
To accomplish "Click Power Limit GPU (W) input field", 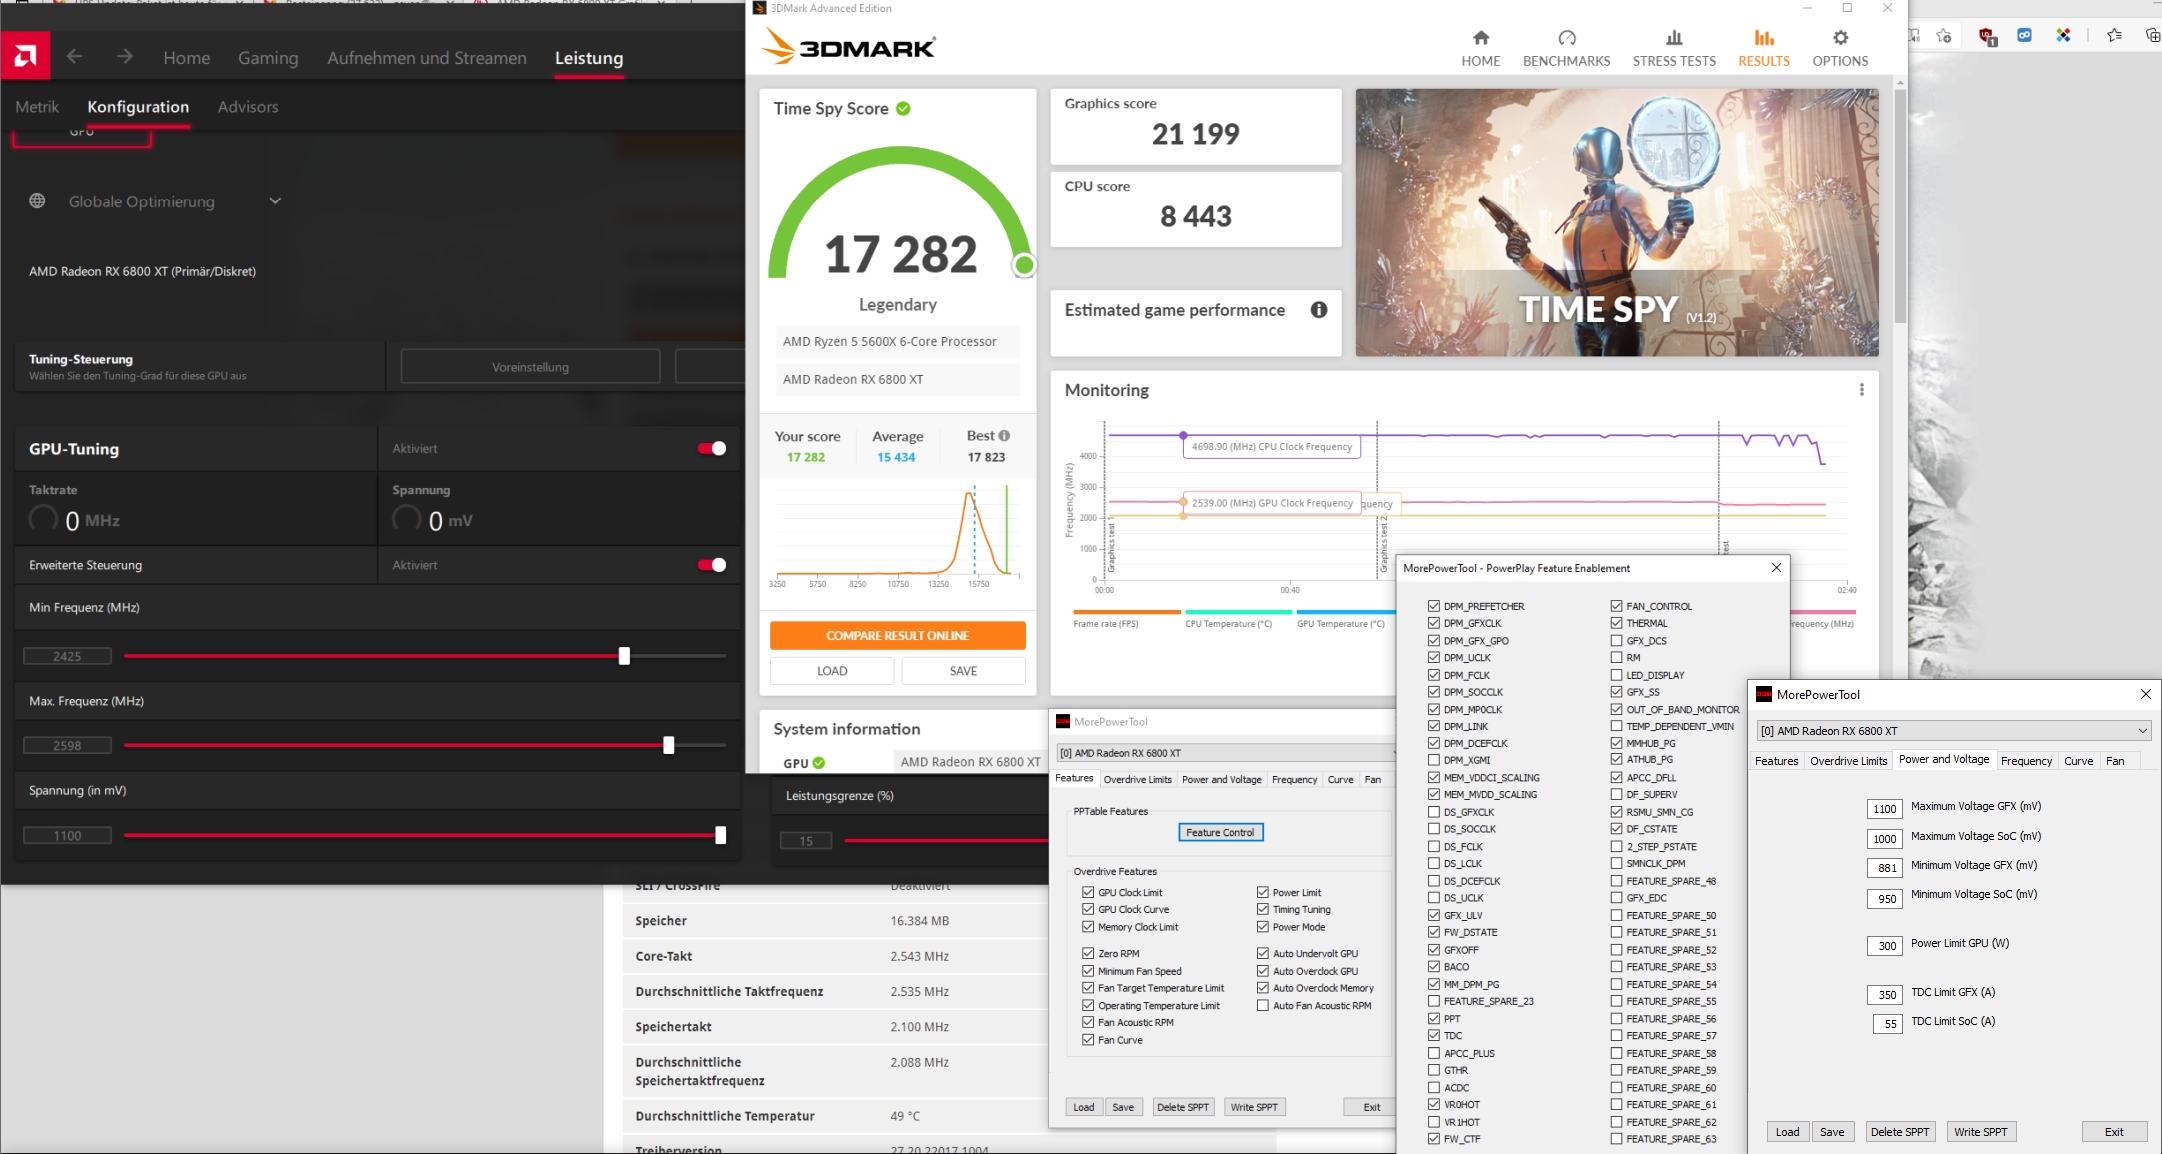I will pyautogui.click(x=1884, y=946).
